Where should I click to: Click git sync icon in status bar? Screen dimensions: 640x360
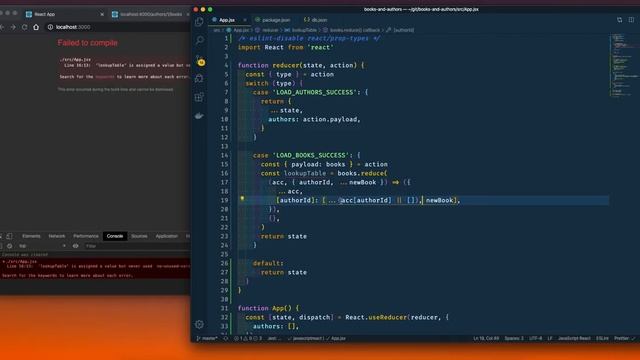225,338
